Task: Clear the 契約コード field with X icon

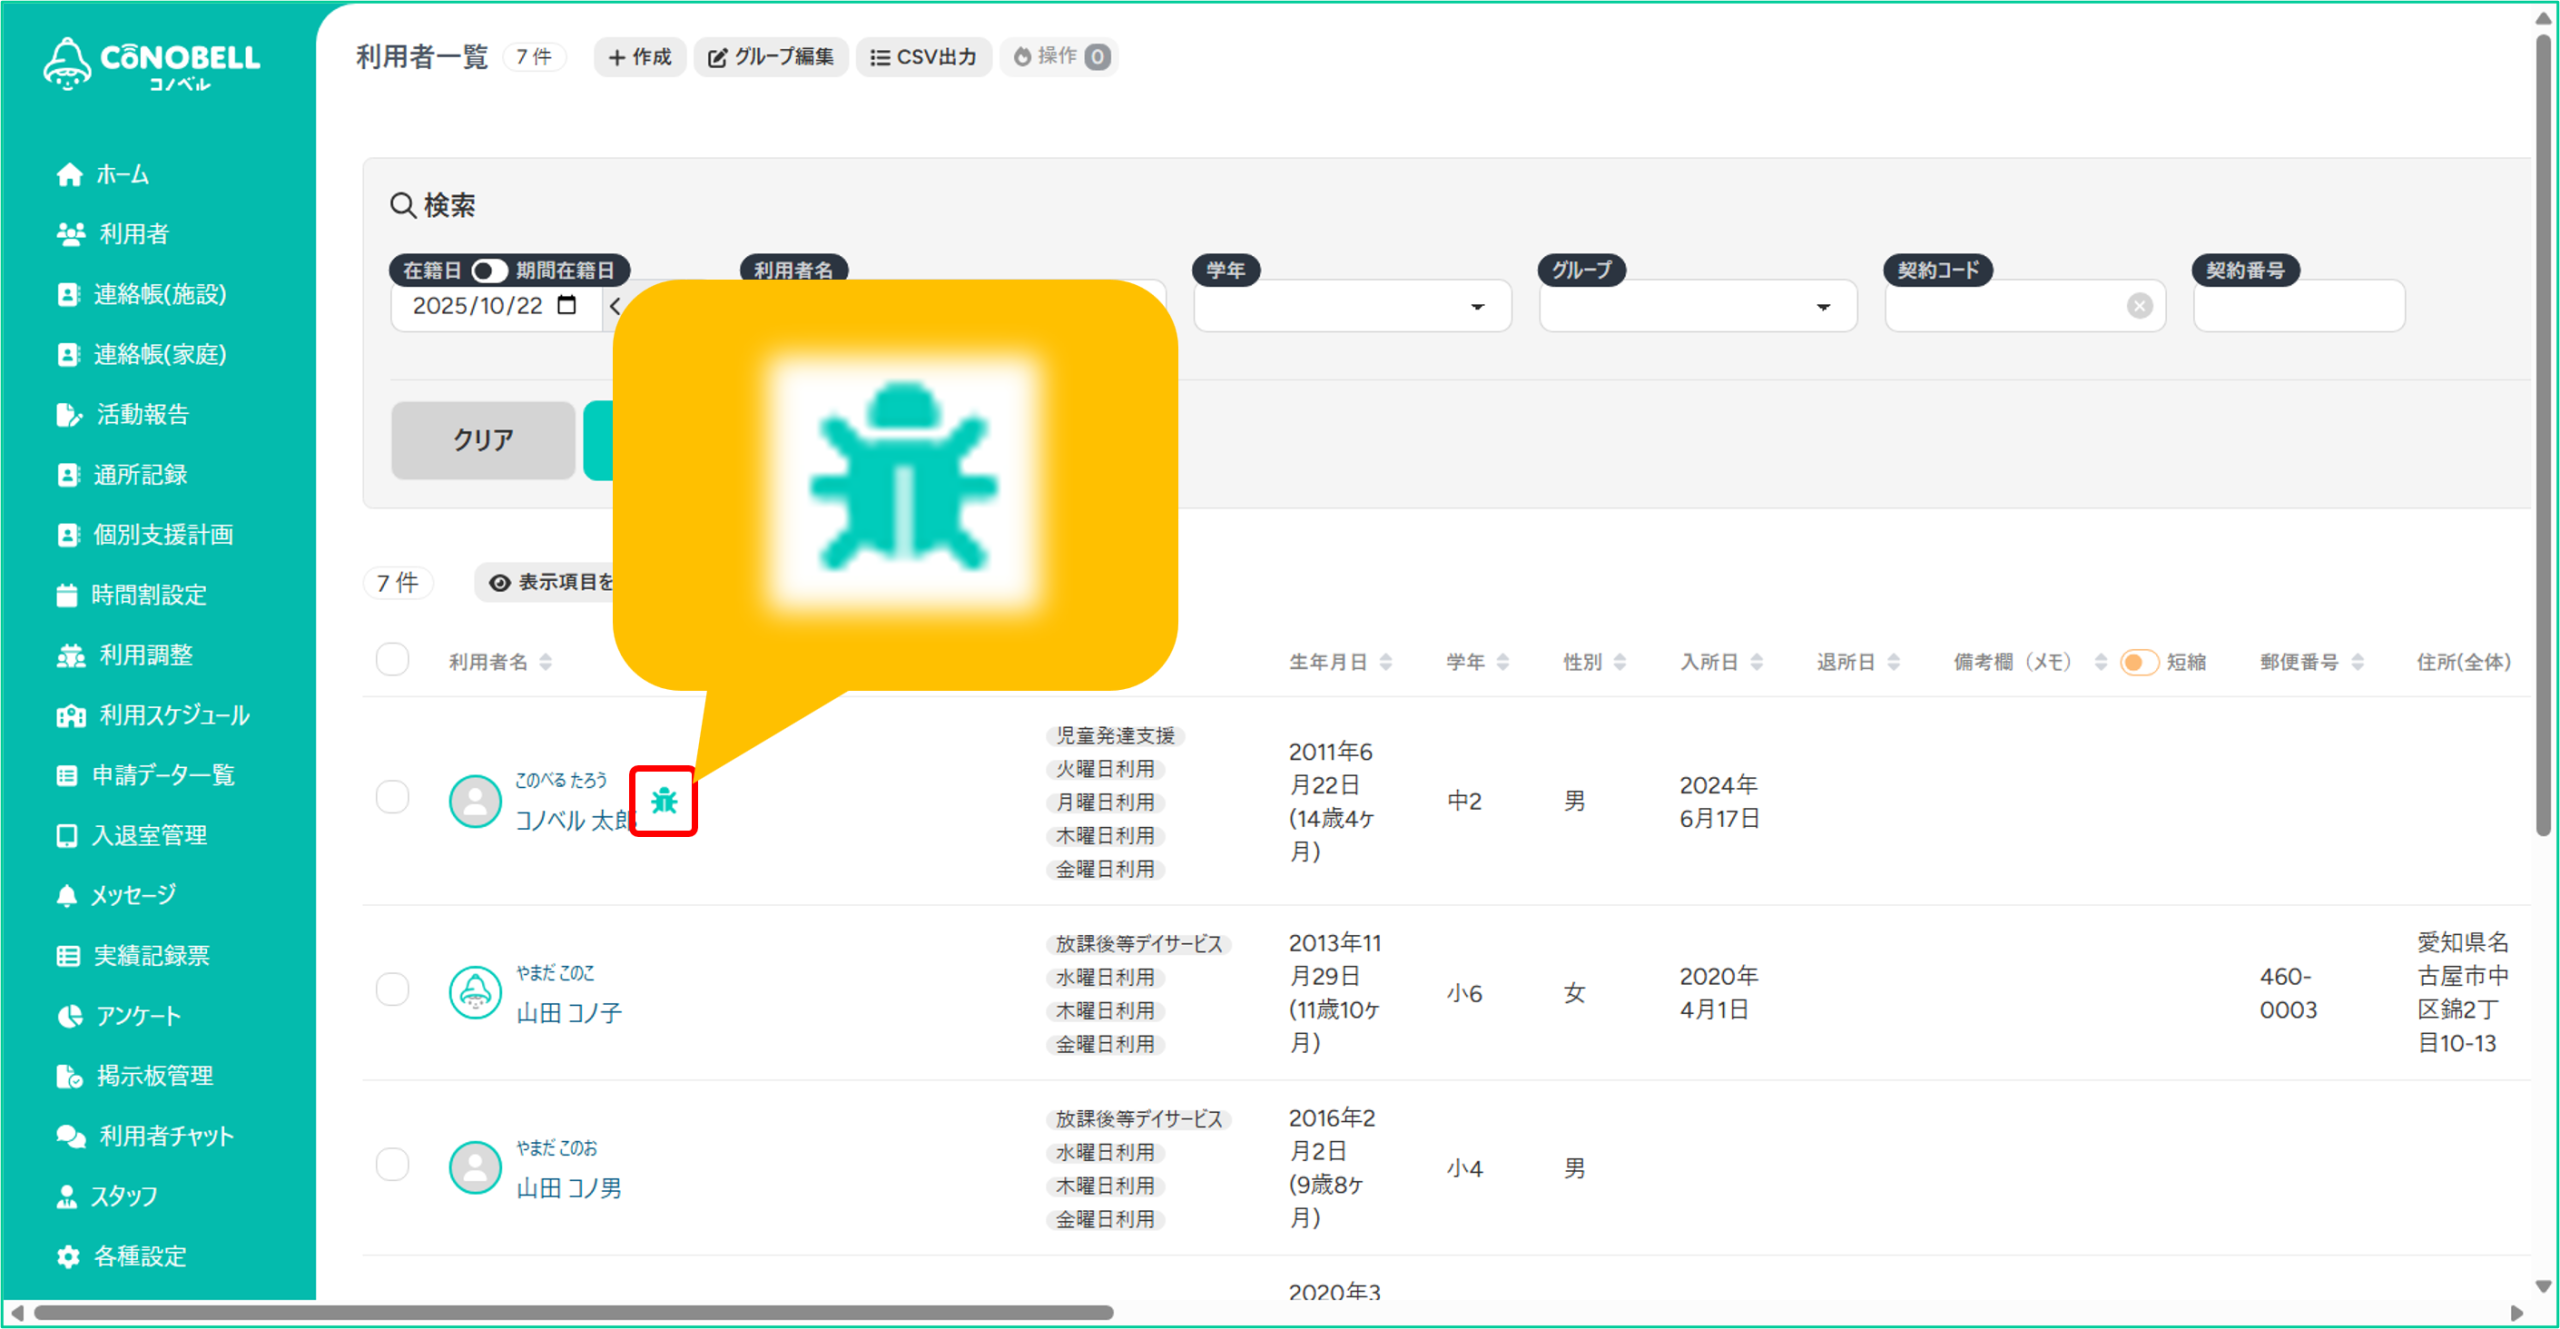Action: pyautogui.click(x=2139, y=306)
